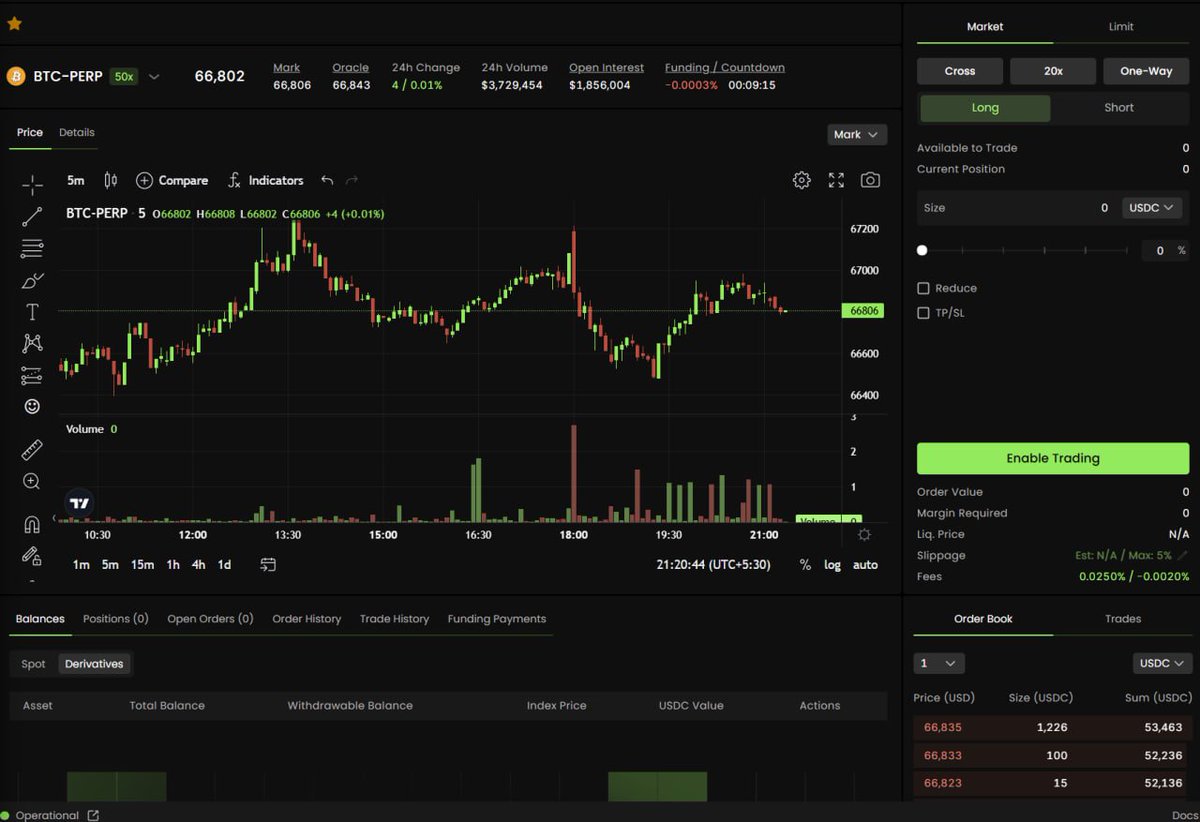The height and width of the screenshot is (822, 1200).
Task: Open the Mark price chart dropdown
Action: click(x=857, y=134)
